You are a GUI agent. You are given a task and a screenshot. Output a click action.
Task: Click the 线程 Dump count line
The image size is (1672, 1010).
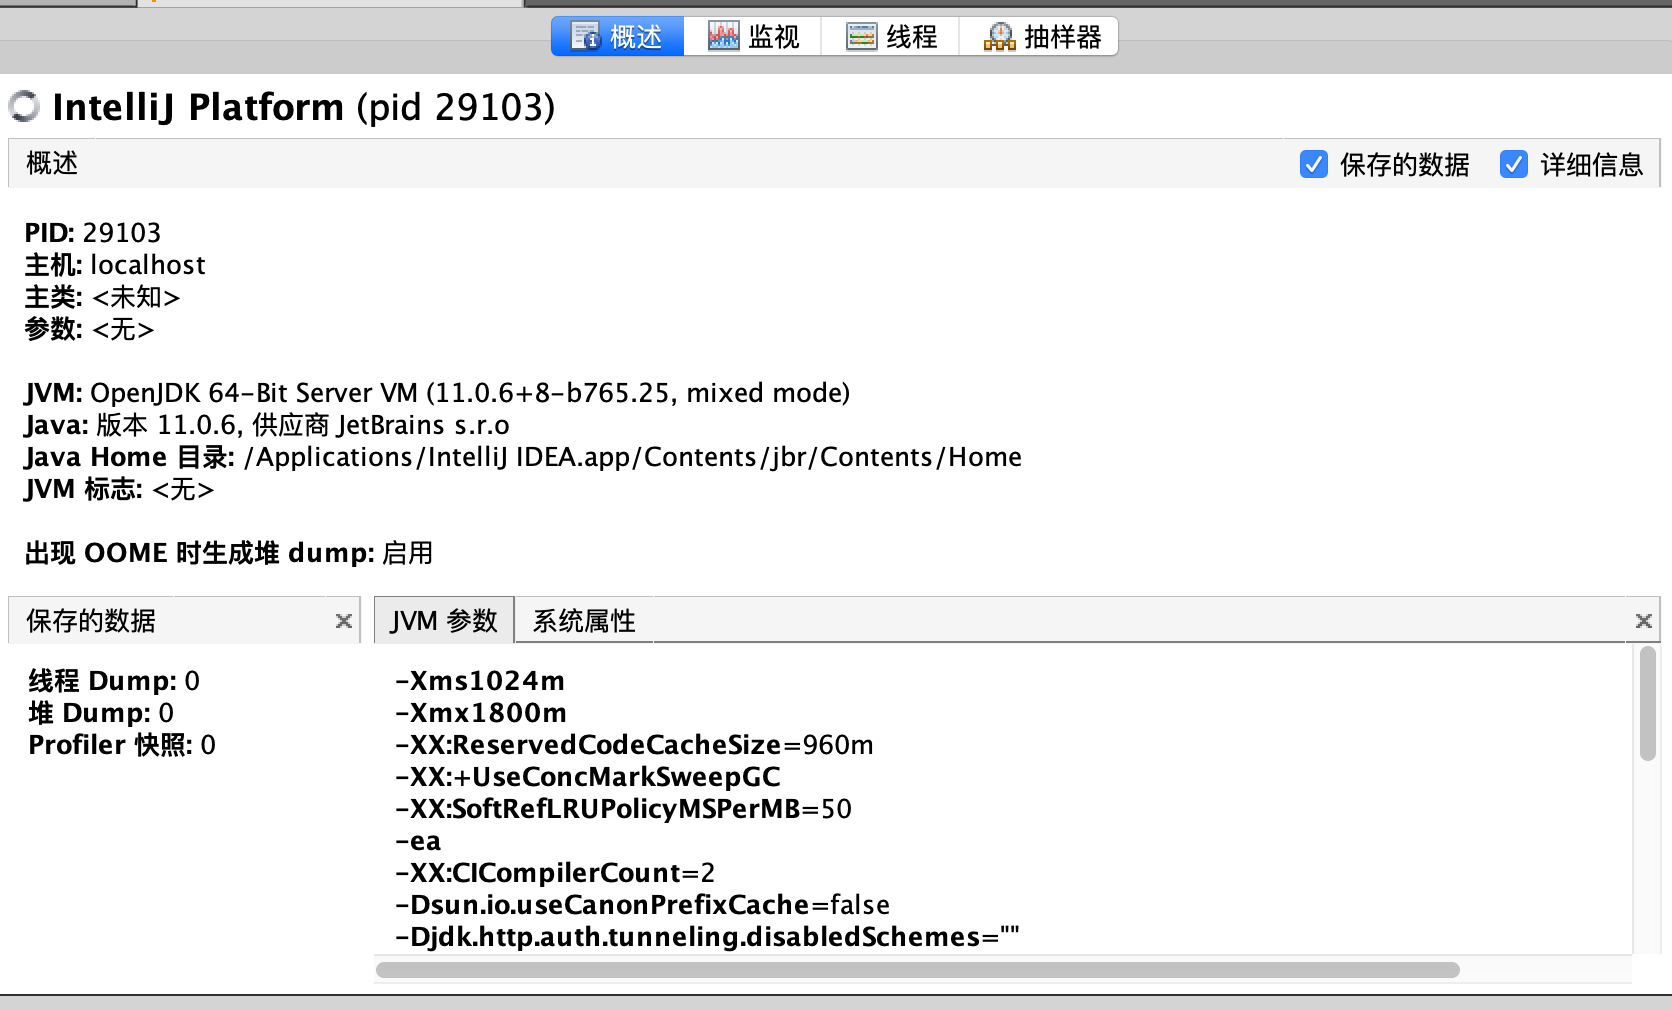click(x=114, y=681)
